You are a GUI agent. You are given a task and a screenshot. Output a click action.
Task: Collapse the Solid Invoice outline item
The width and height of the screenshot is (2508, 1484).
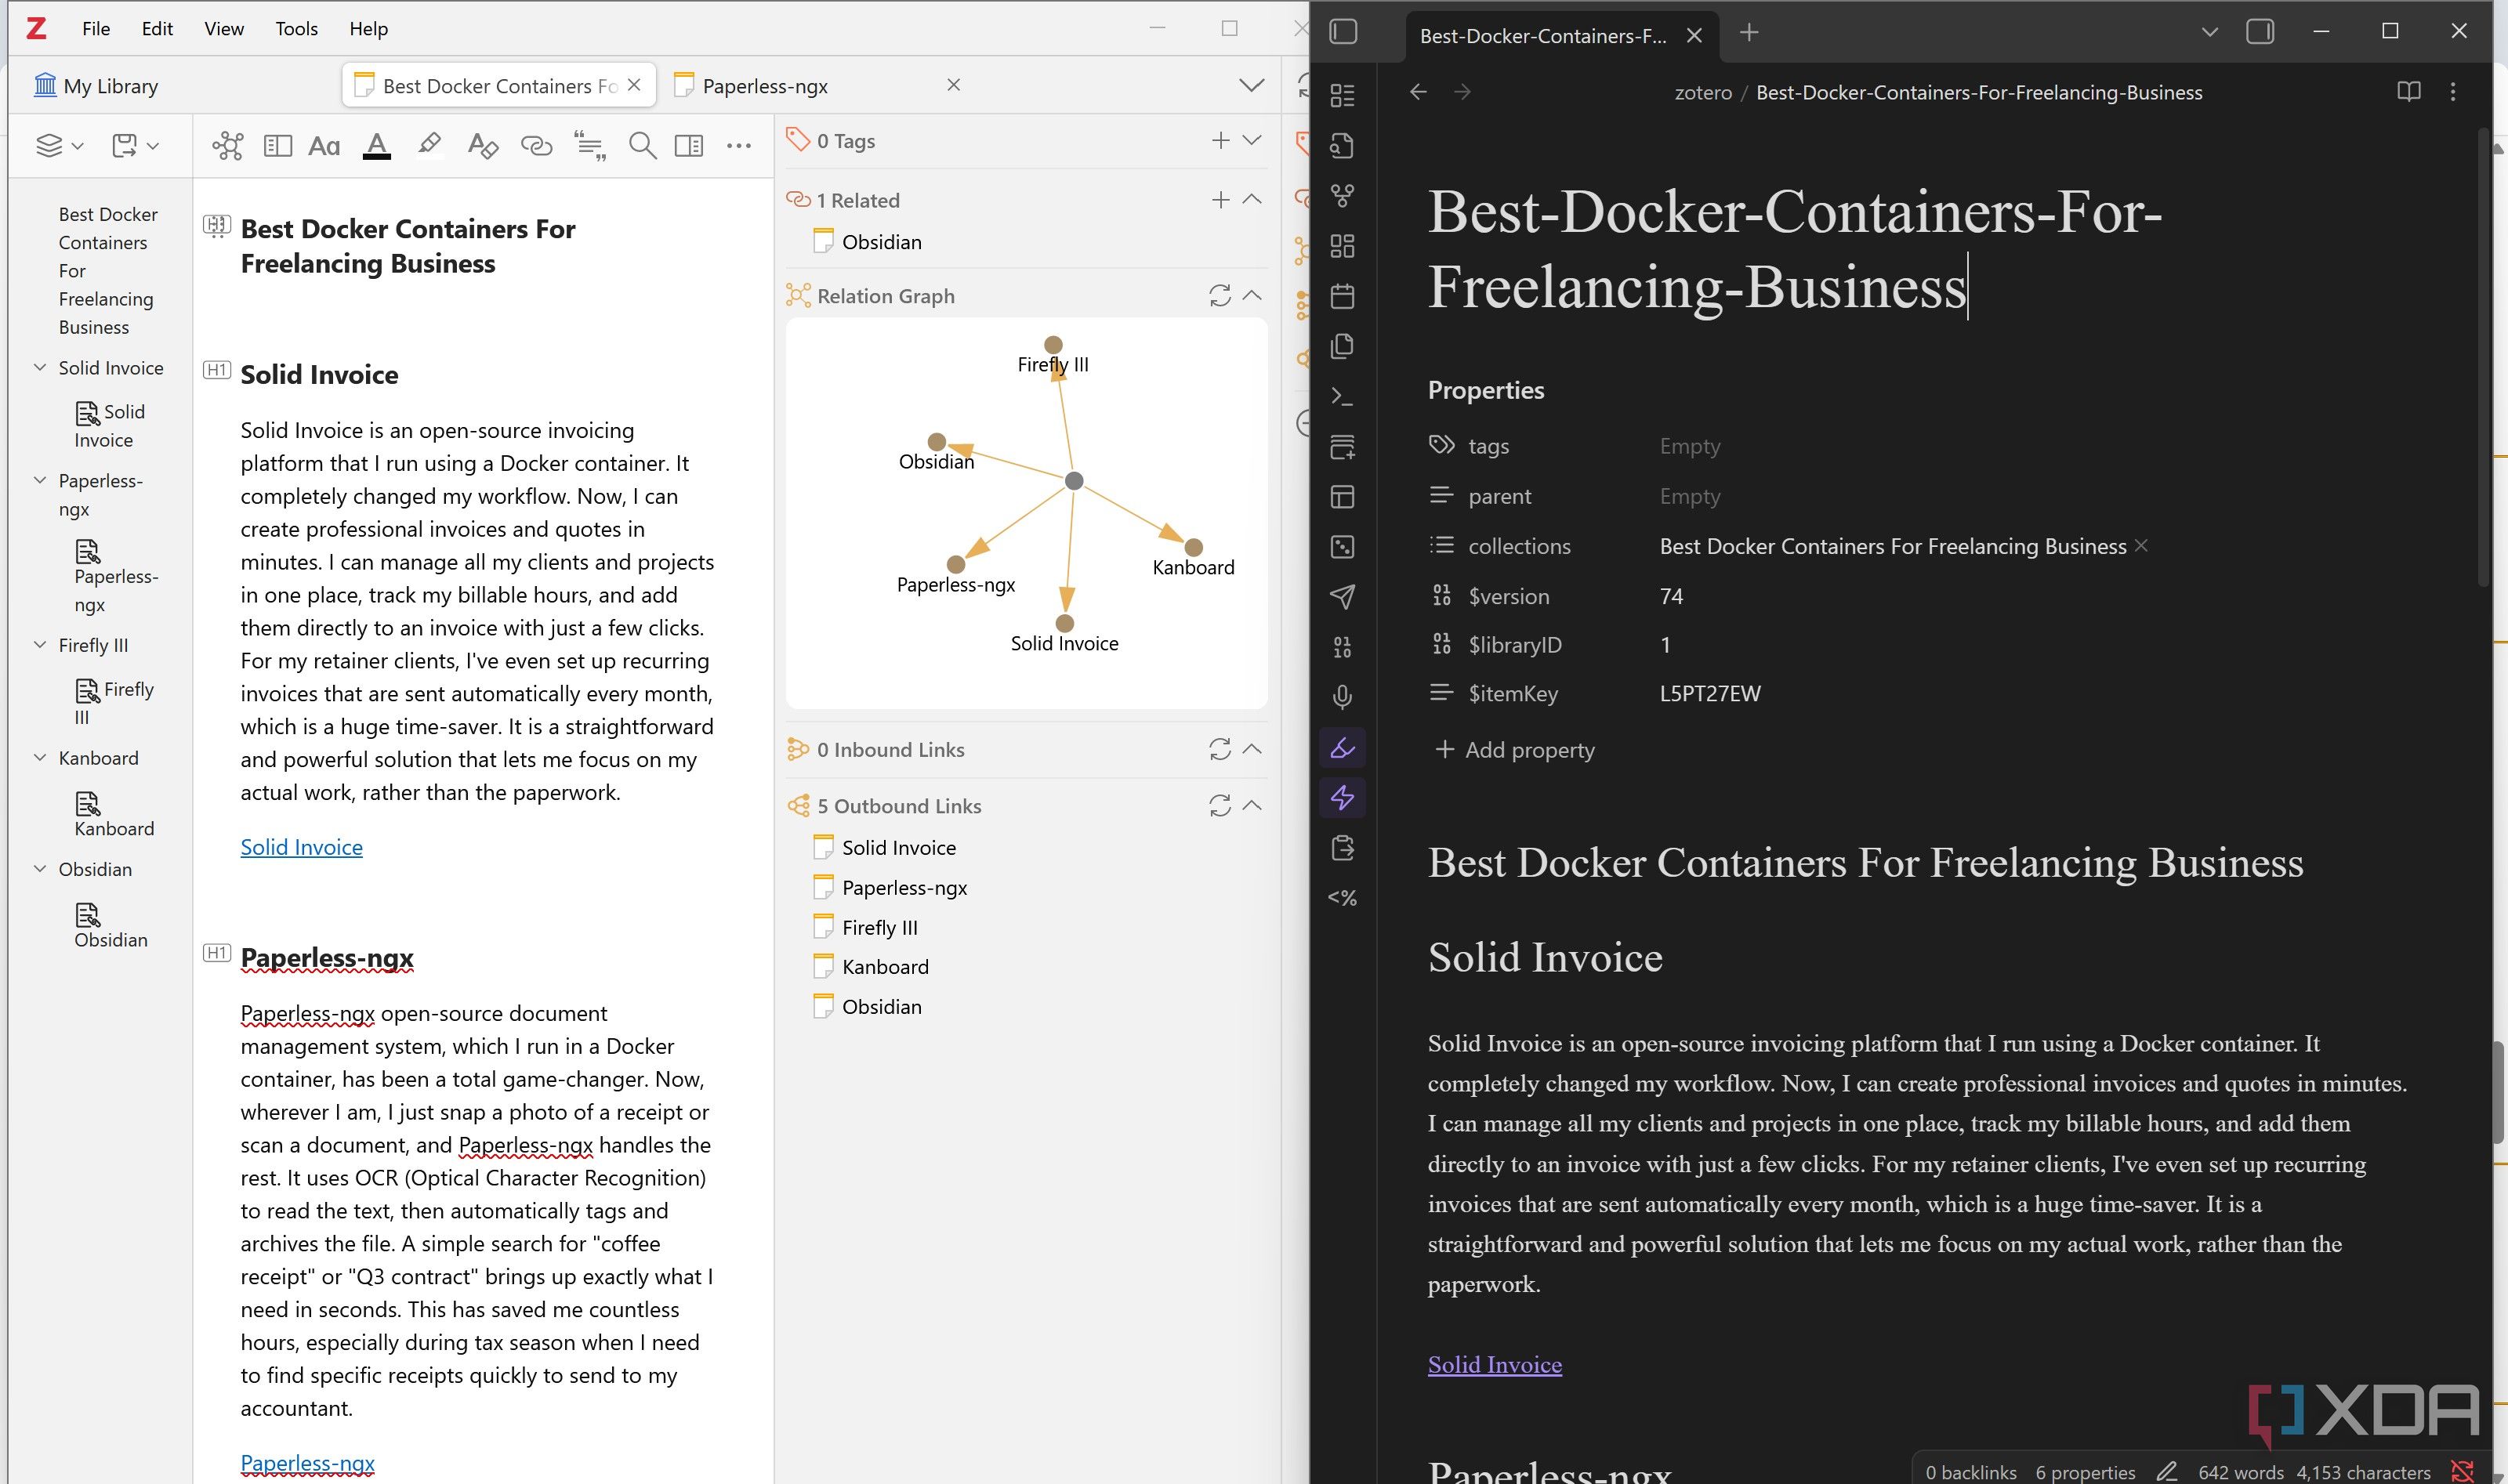40,367
